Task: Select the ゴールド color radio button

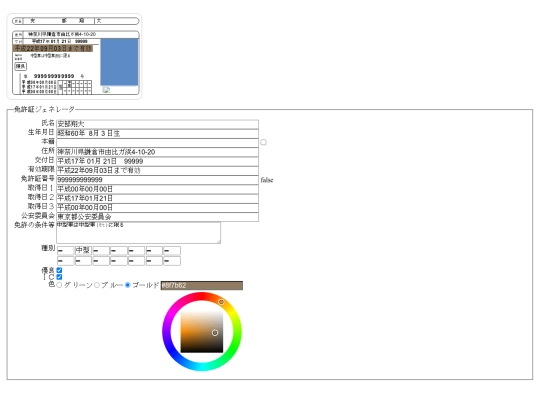Action: pos(128,285)
